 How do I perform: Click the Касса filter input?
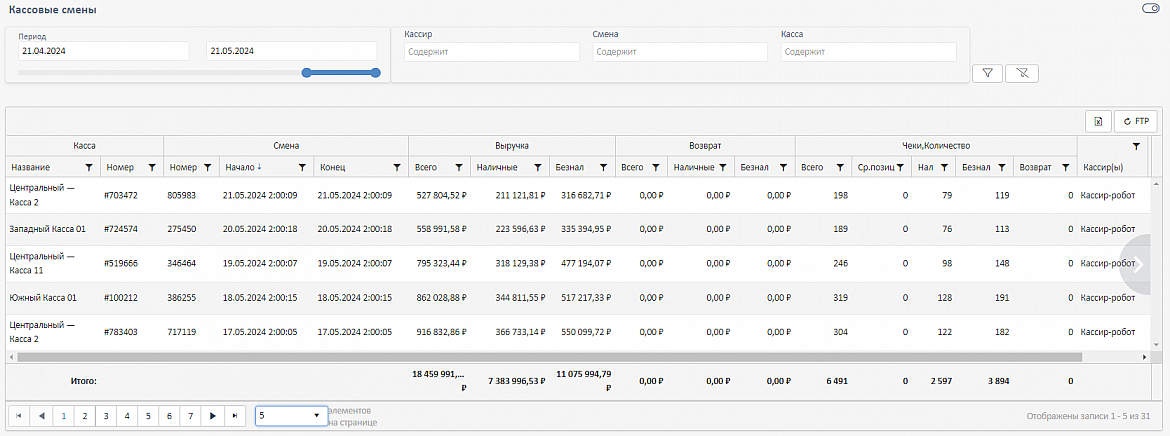click(869, 52)
